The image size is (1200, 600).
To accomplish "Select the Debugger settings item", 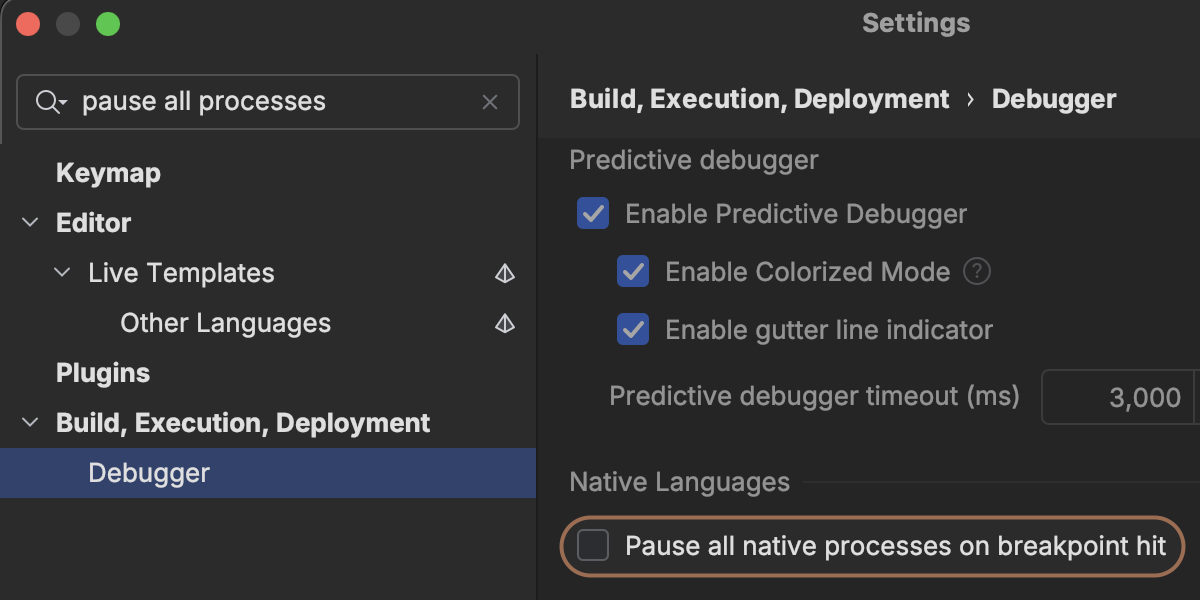I will pyautogui.click(x=149, y=473).
